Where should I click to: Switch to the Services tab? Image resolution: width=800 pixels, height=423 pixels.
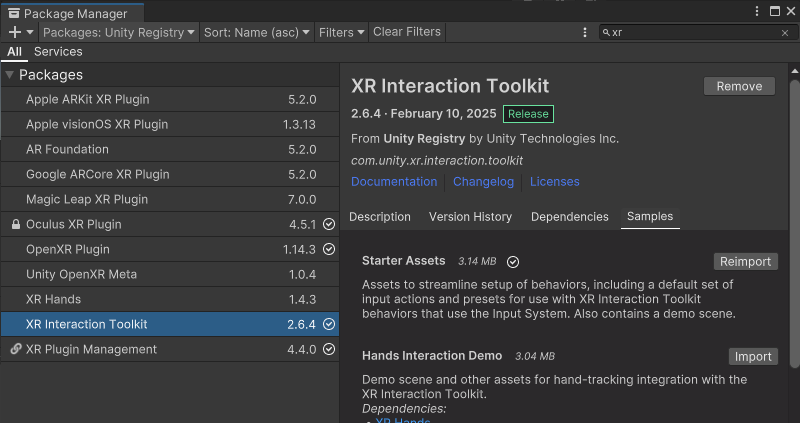click(x=58, y=52)
